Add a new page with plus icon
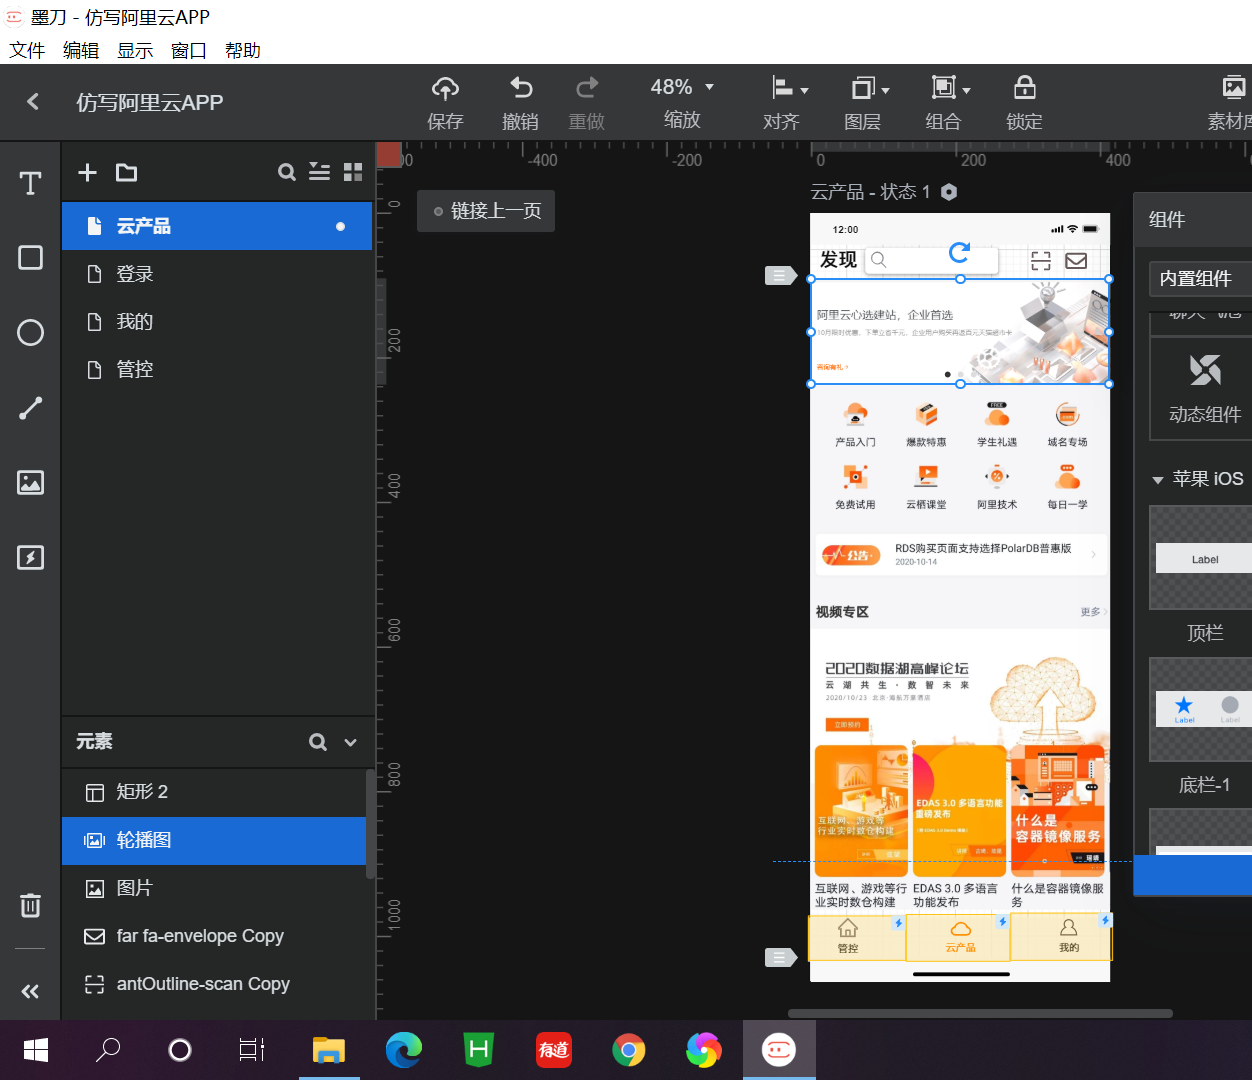Viewport: 1252px width, 1080px height. 88,172
